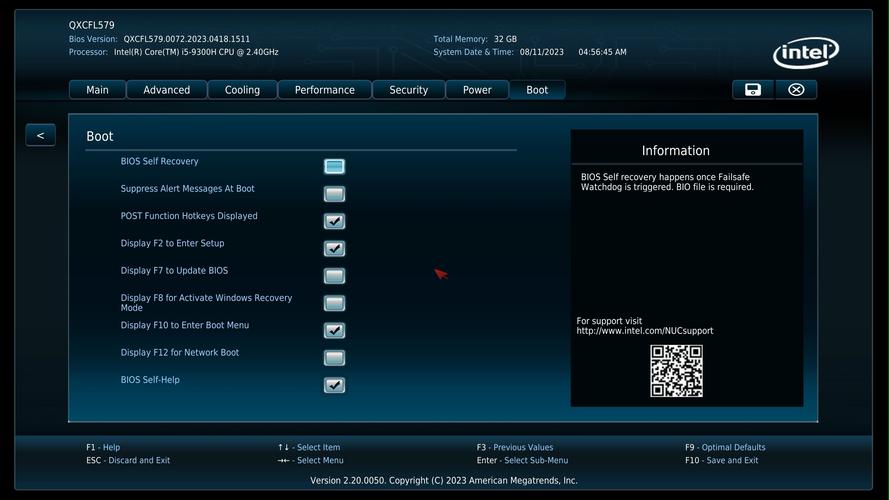Enable Display F7 to Update BIOS
Viewport: 889px width, 500px height.
[x=334, y=276]
